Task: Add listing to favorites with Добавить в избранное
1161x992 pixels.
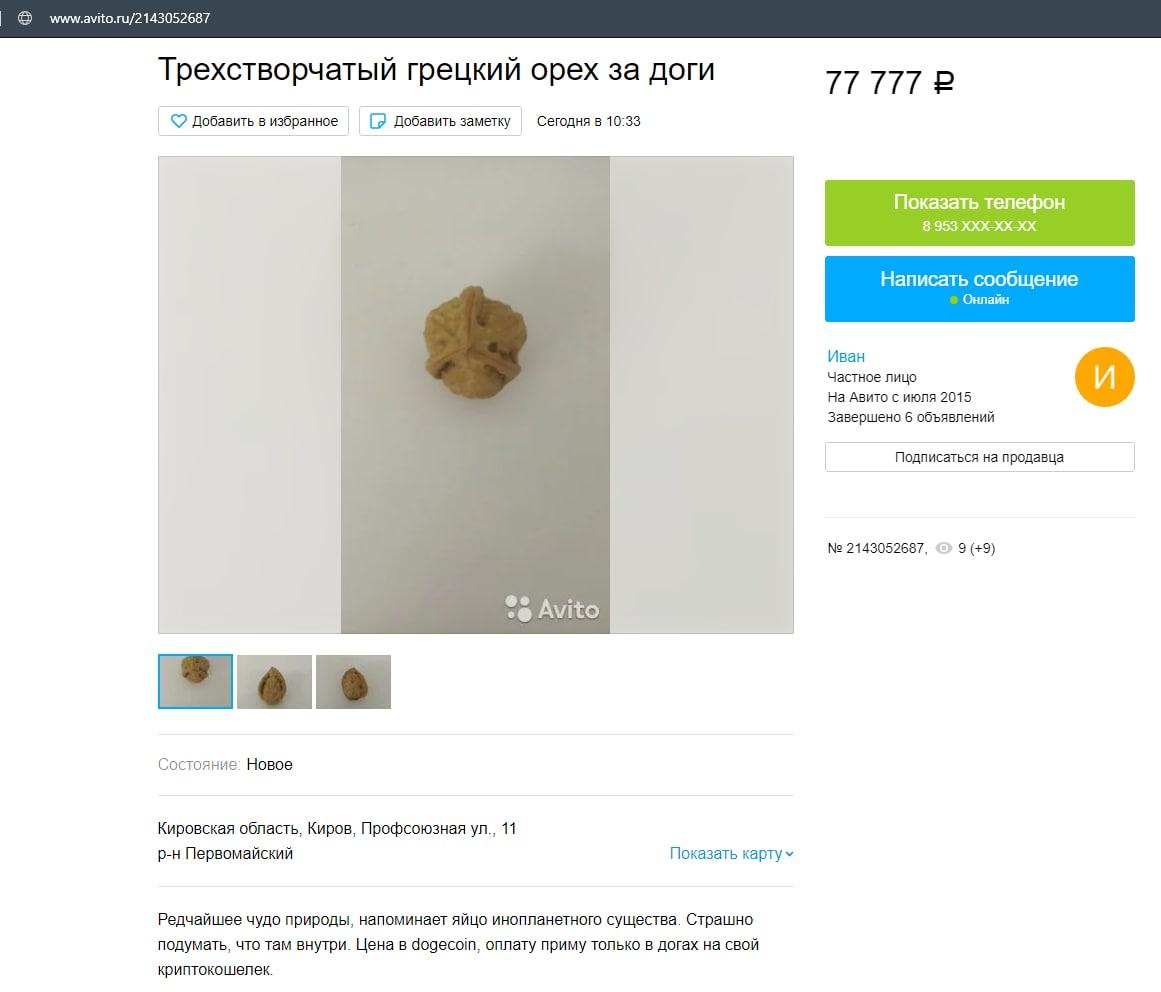Action: pyautogui.click(x=253, y=121)
